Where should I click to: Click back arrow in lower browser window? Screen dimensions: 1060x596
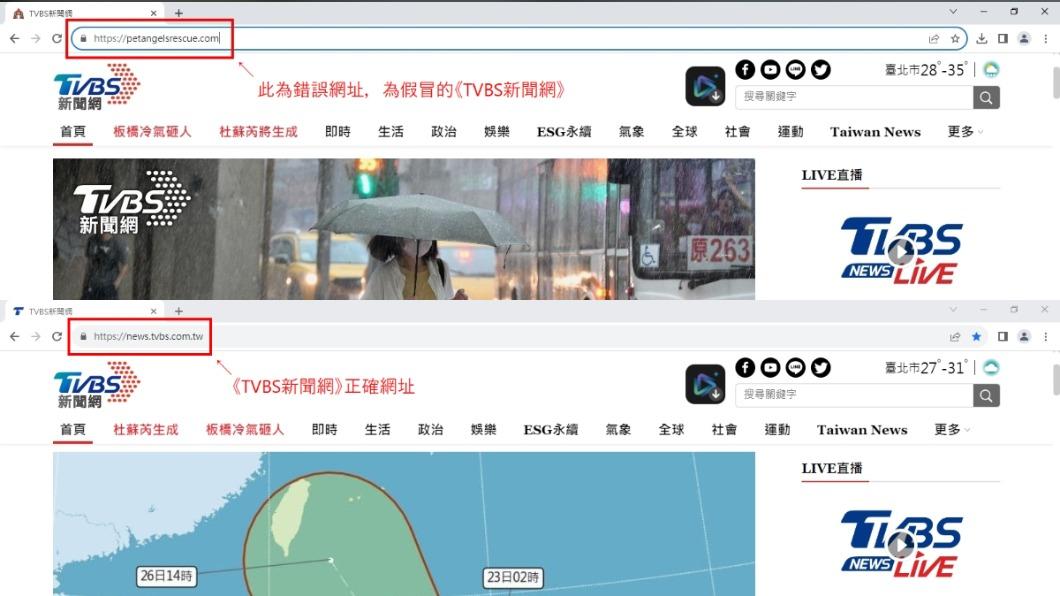pos(15,337)
